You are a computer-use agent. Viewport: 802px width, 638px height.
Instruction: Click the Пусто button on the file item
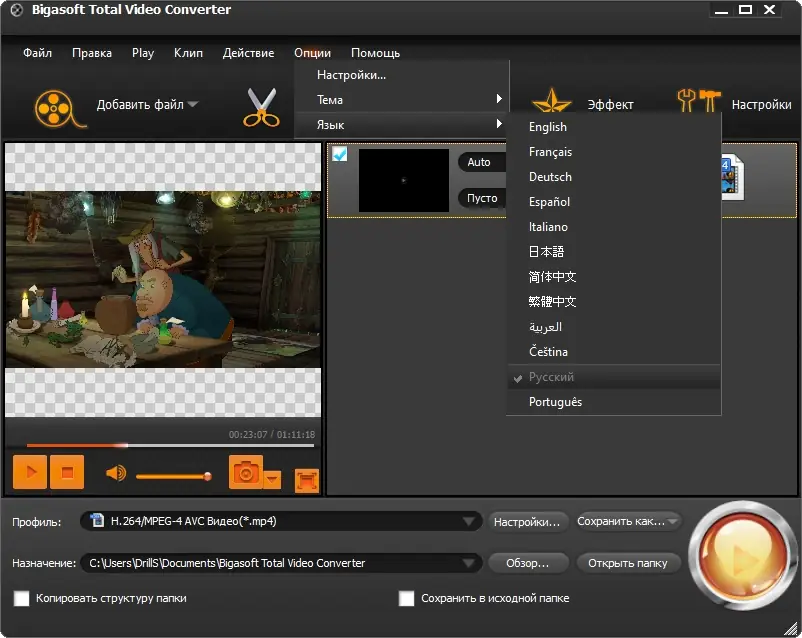tap(482, 198)
